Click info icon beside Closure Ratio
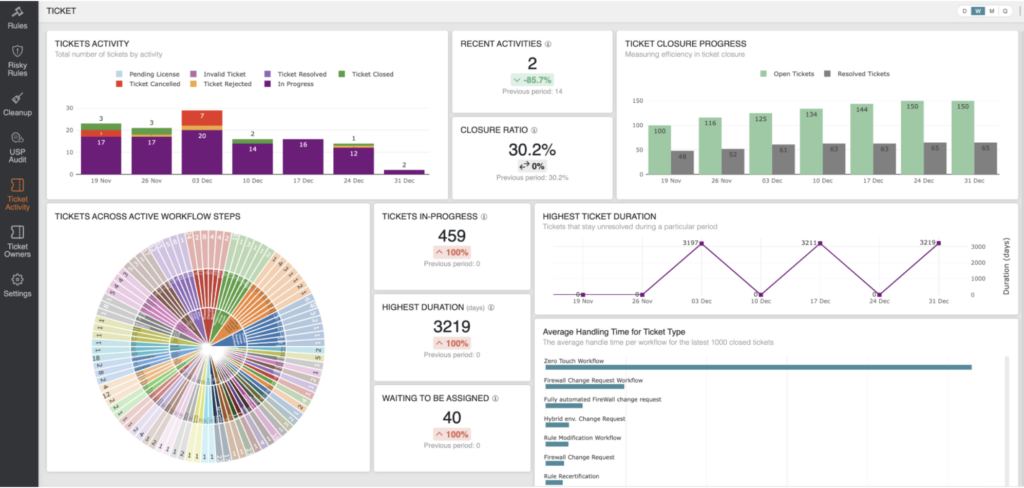Screen dimensions: 1024x488 click(x=536, y=130)
